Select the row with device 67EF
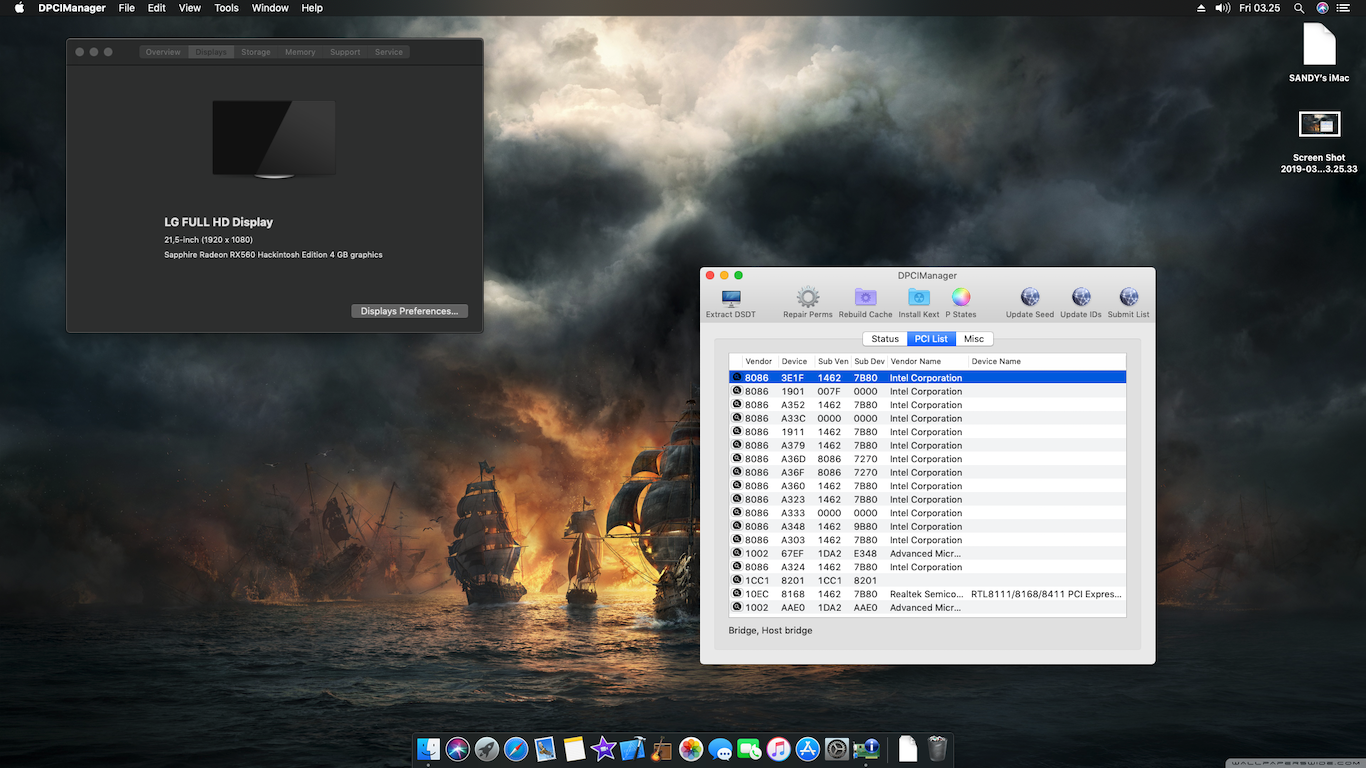The image size is (1366, 768). click(927, 553)
